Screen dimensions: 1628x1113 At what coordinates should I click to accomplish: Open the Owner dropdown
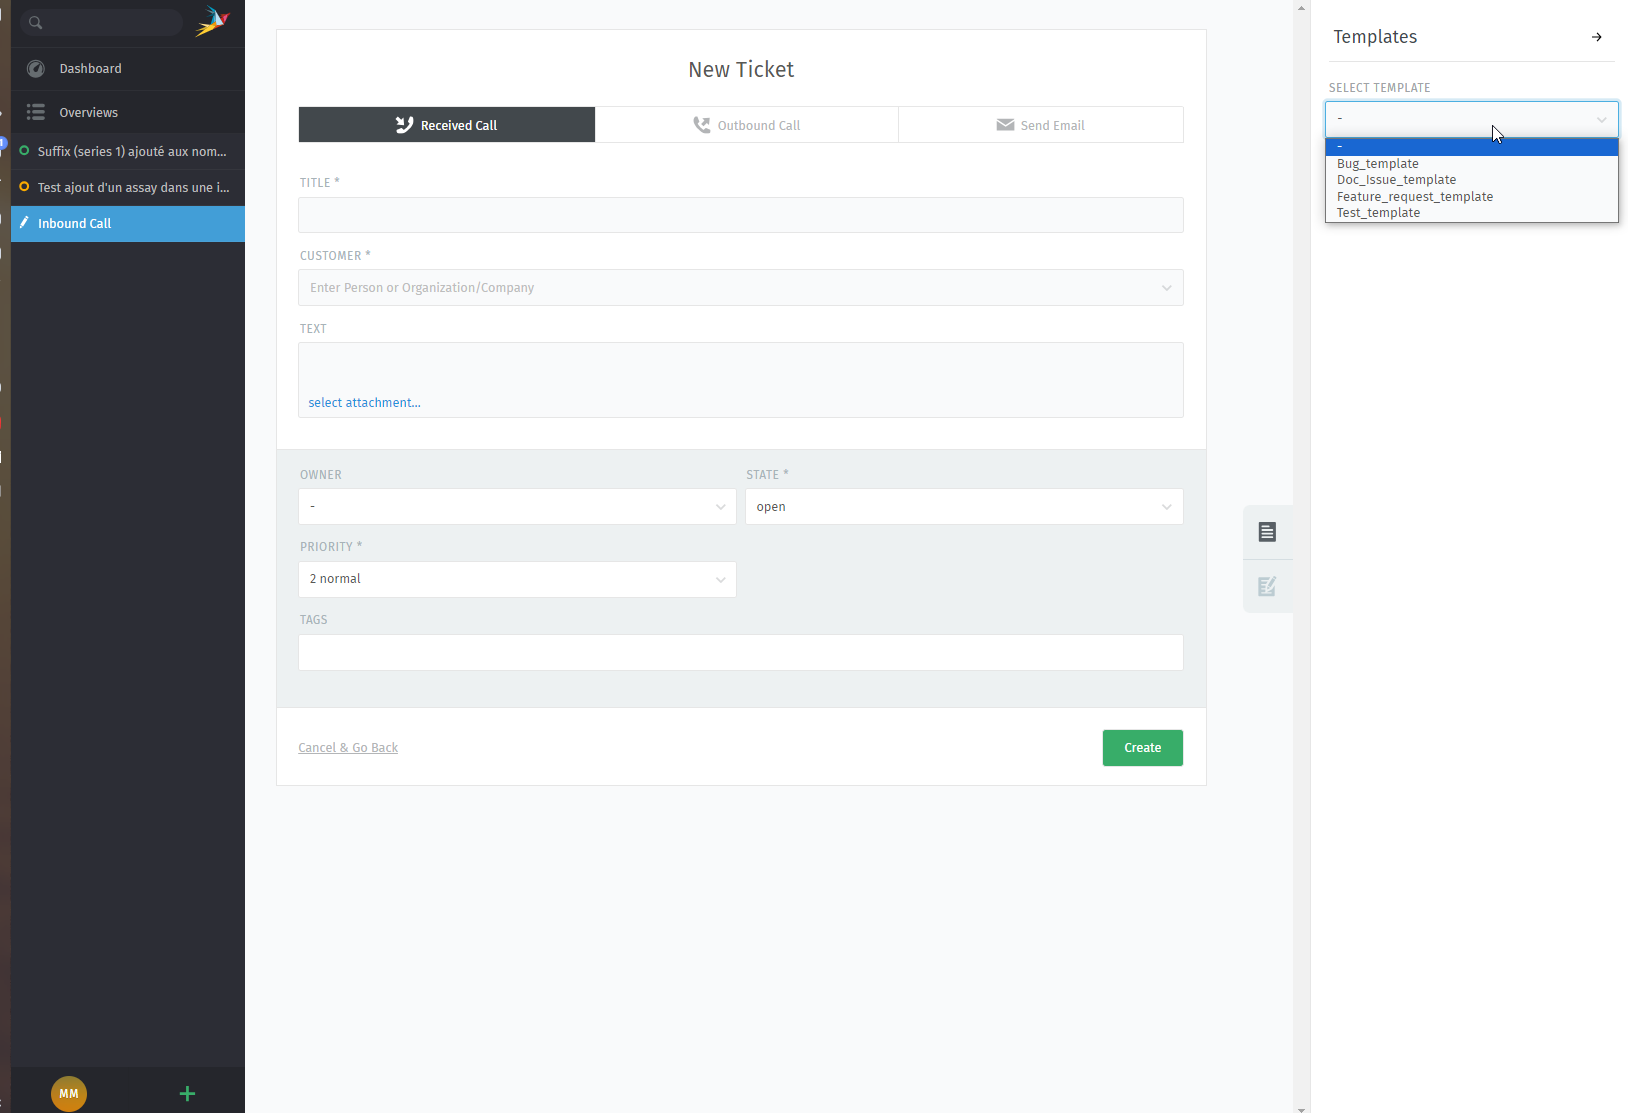[x=517, y=507]
